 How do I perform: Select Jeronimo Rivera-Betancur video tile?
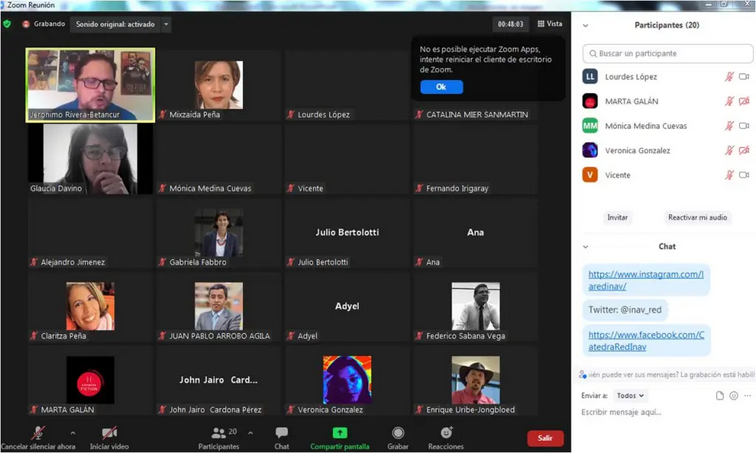90,85
